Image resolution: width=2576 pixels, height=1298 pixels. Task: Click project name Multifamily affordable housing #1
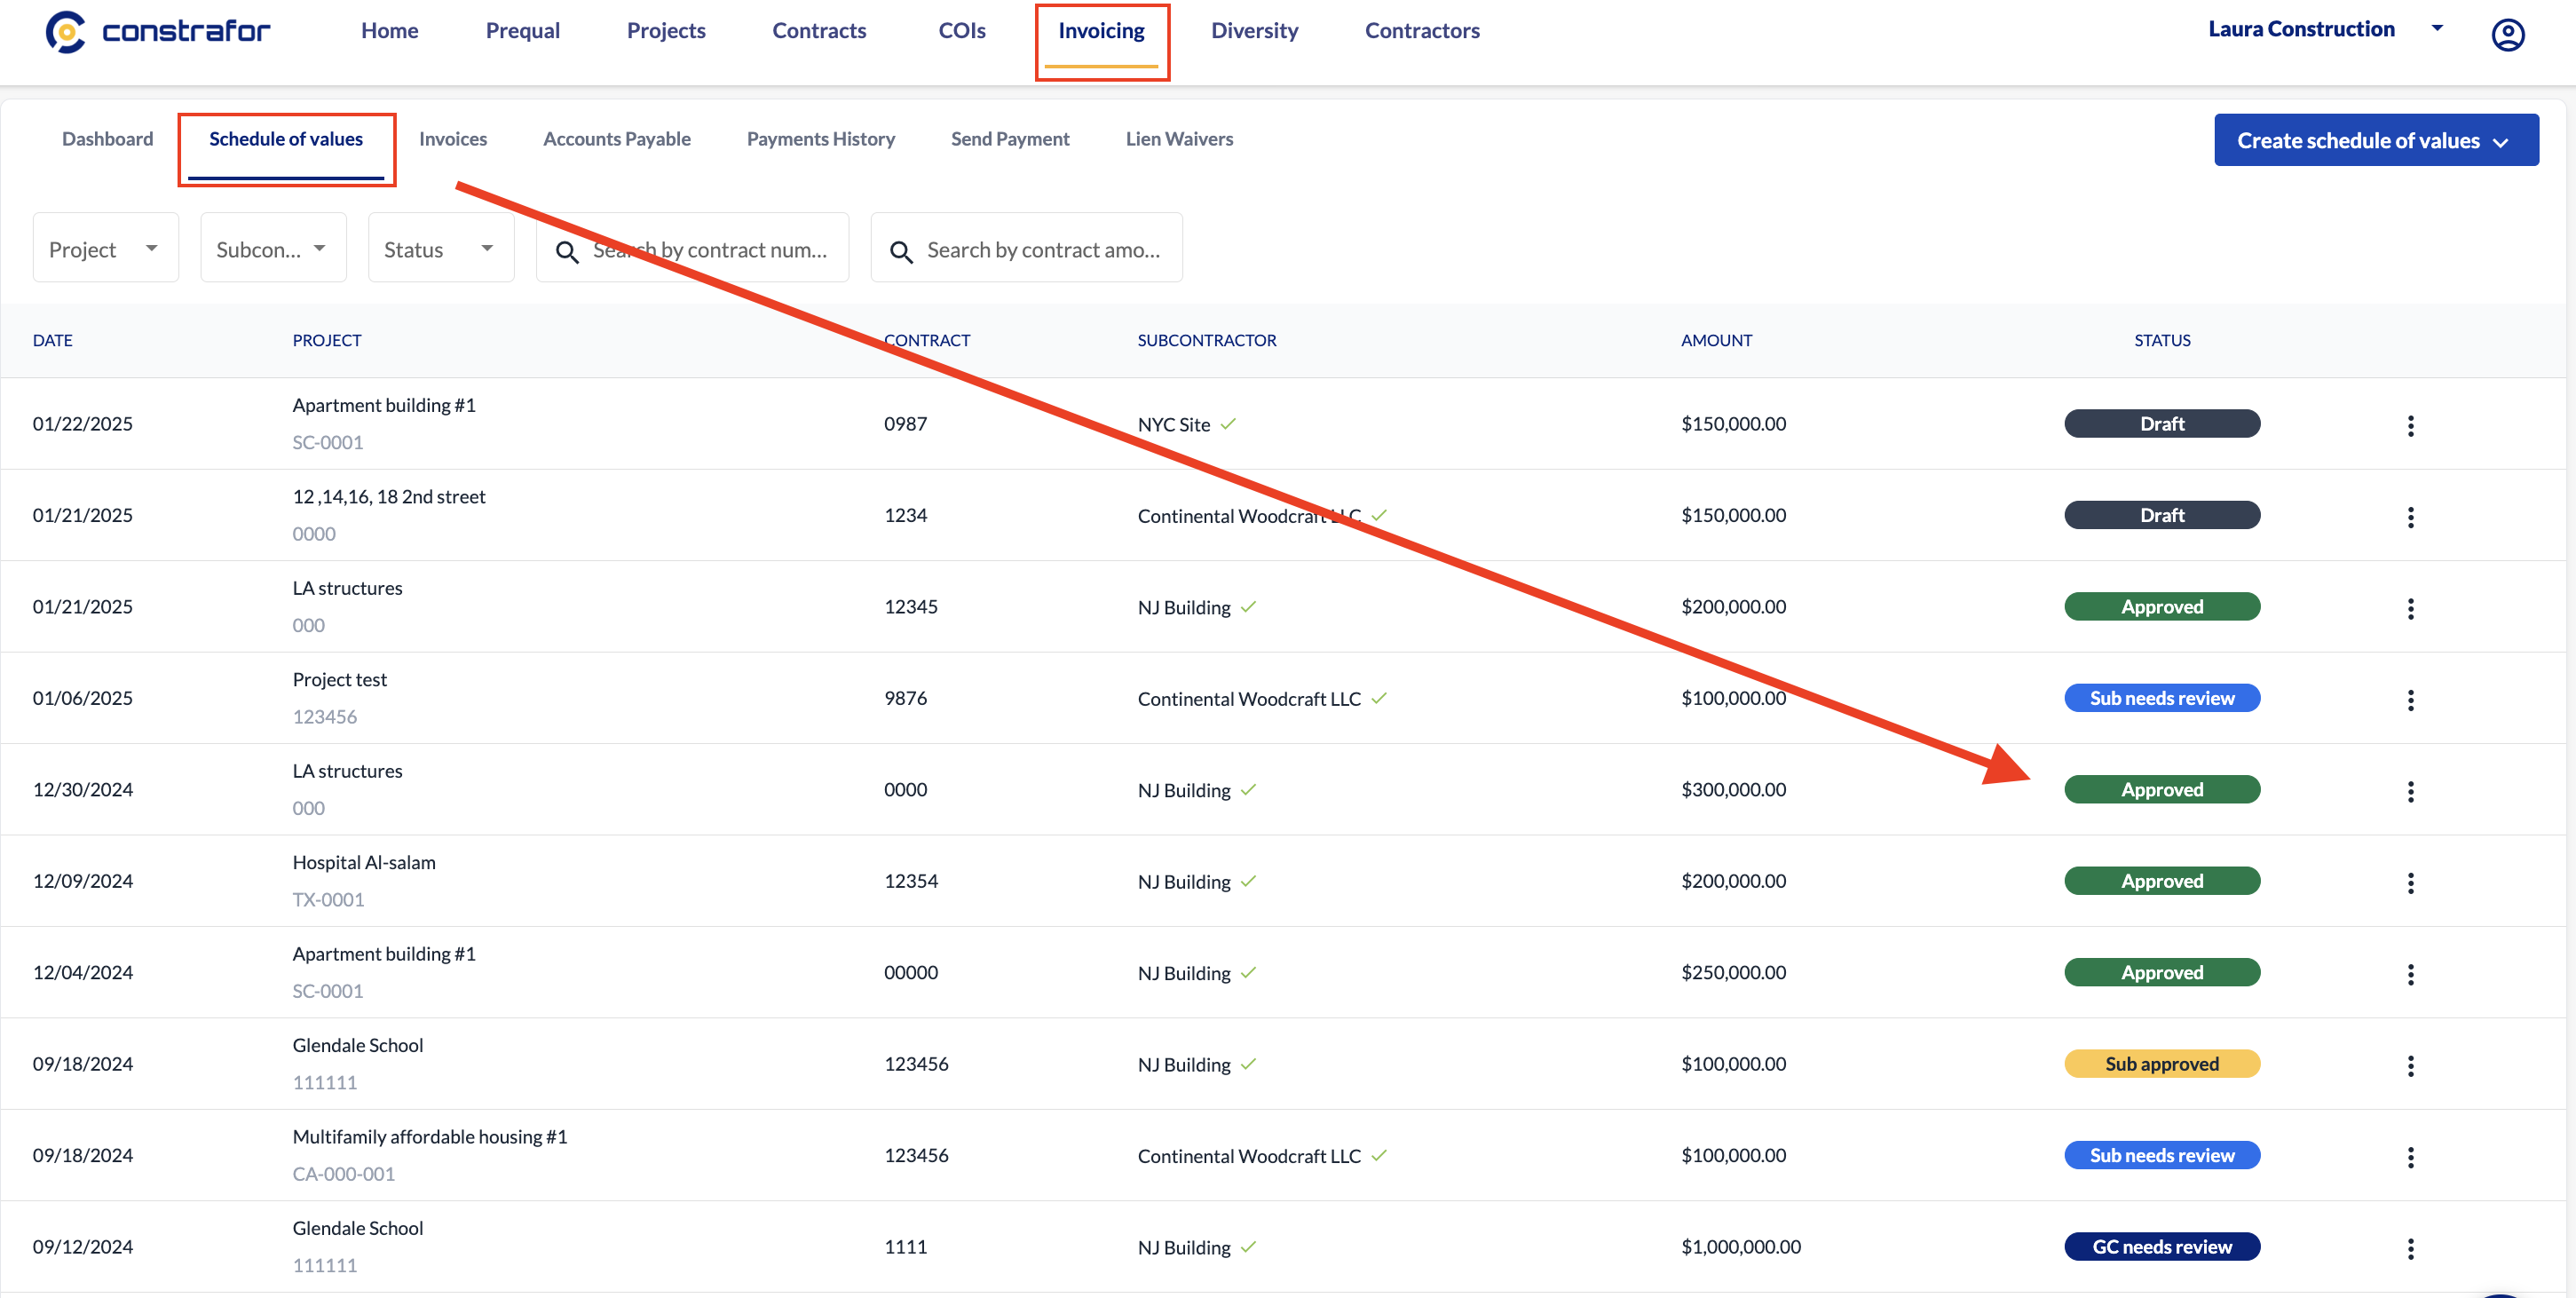[430, 1137]
